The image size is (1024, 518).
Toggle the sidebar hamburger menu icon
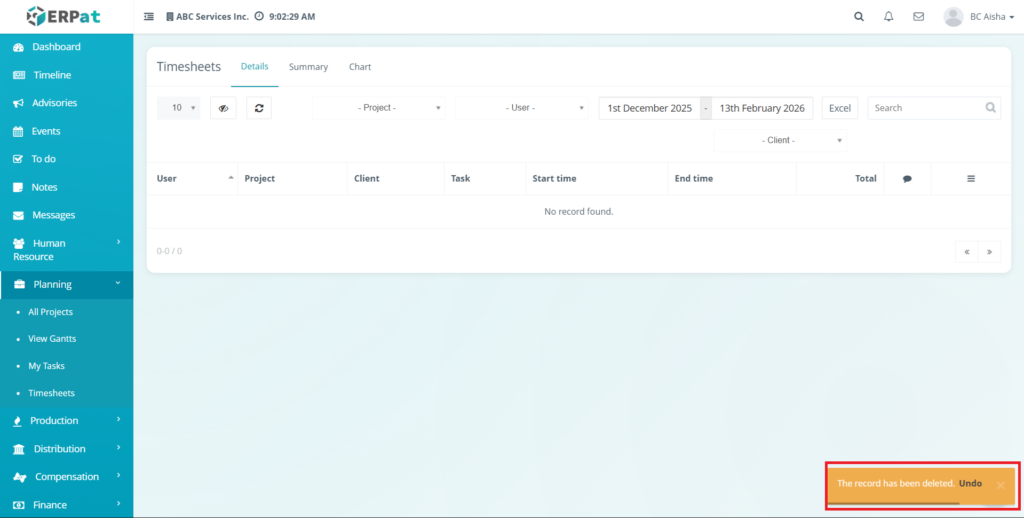[x=149, y=17]
